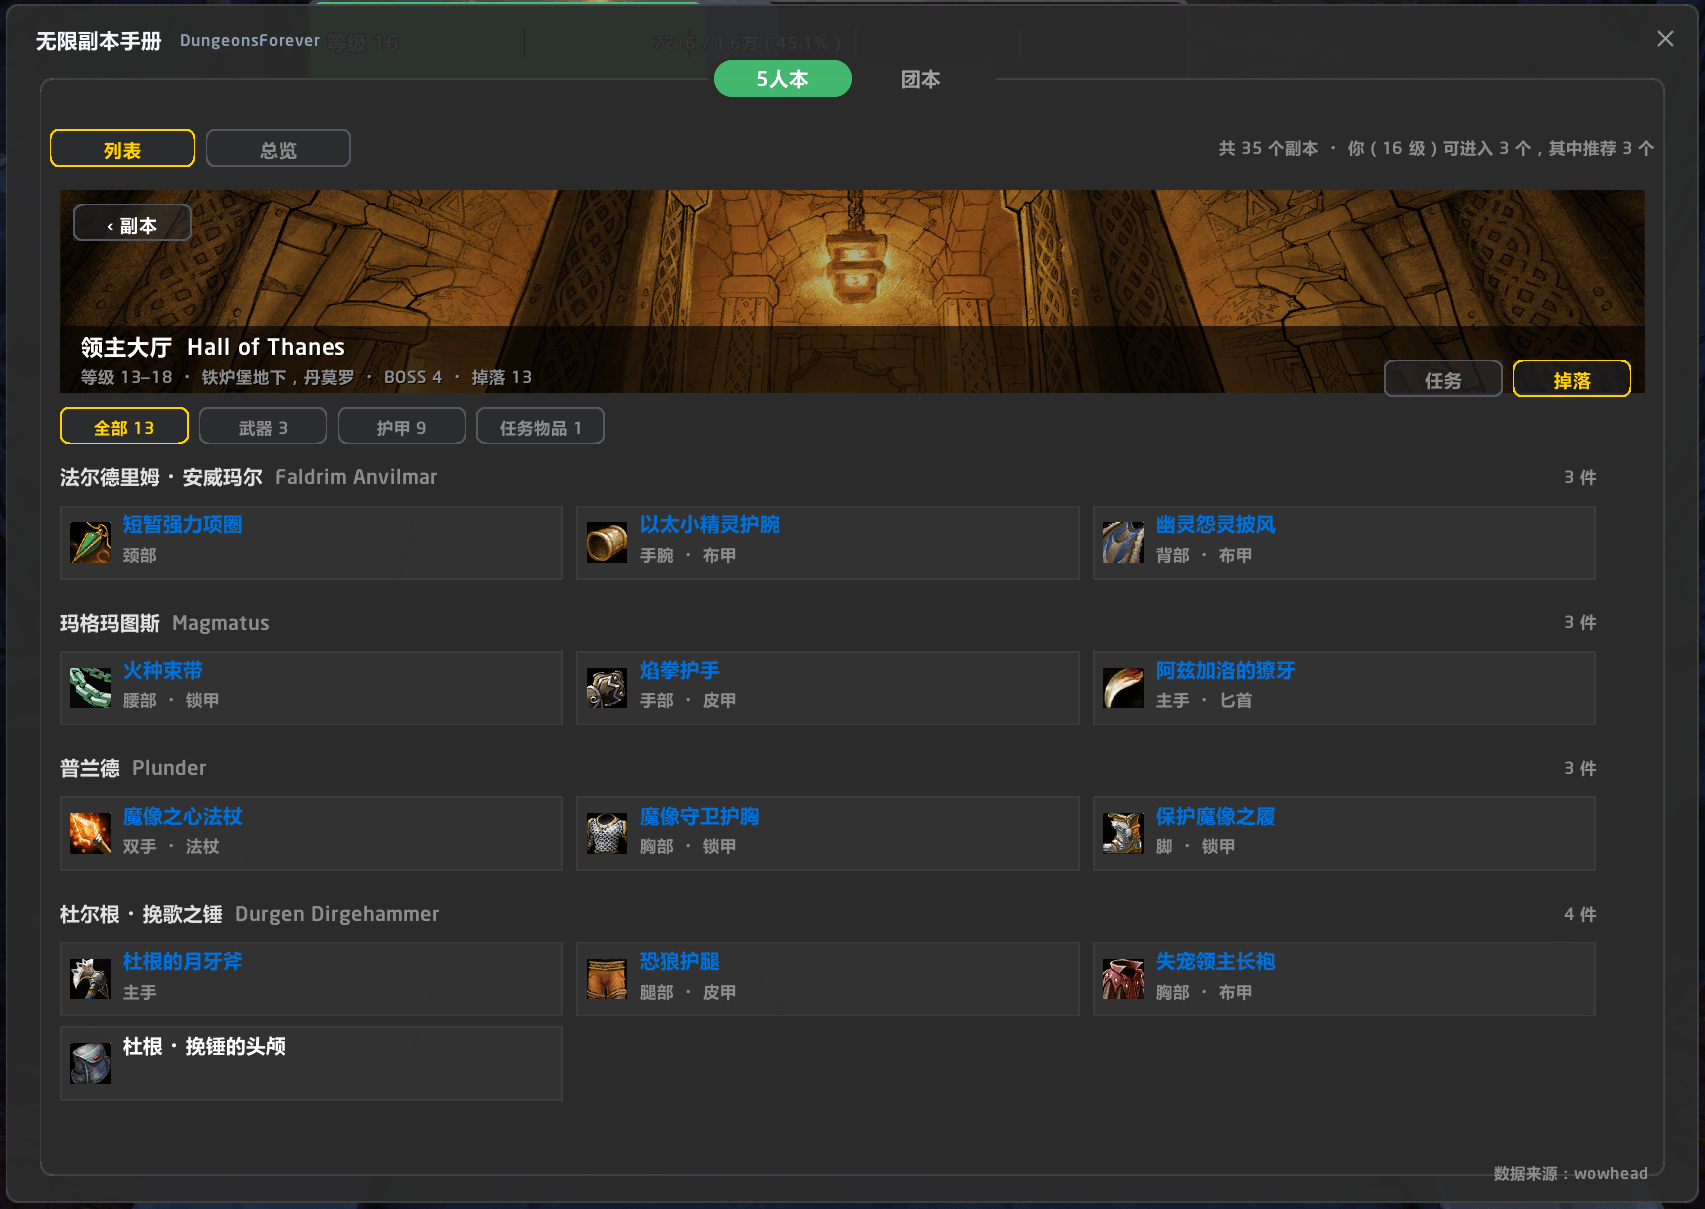Show the 掉落 loot section
Screen dimensions: 1705x1209
click(1572, 379)
